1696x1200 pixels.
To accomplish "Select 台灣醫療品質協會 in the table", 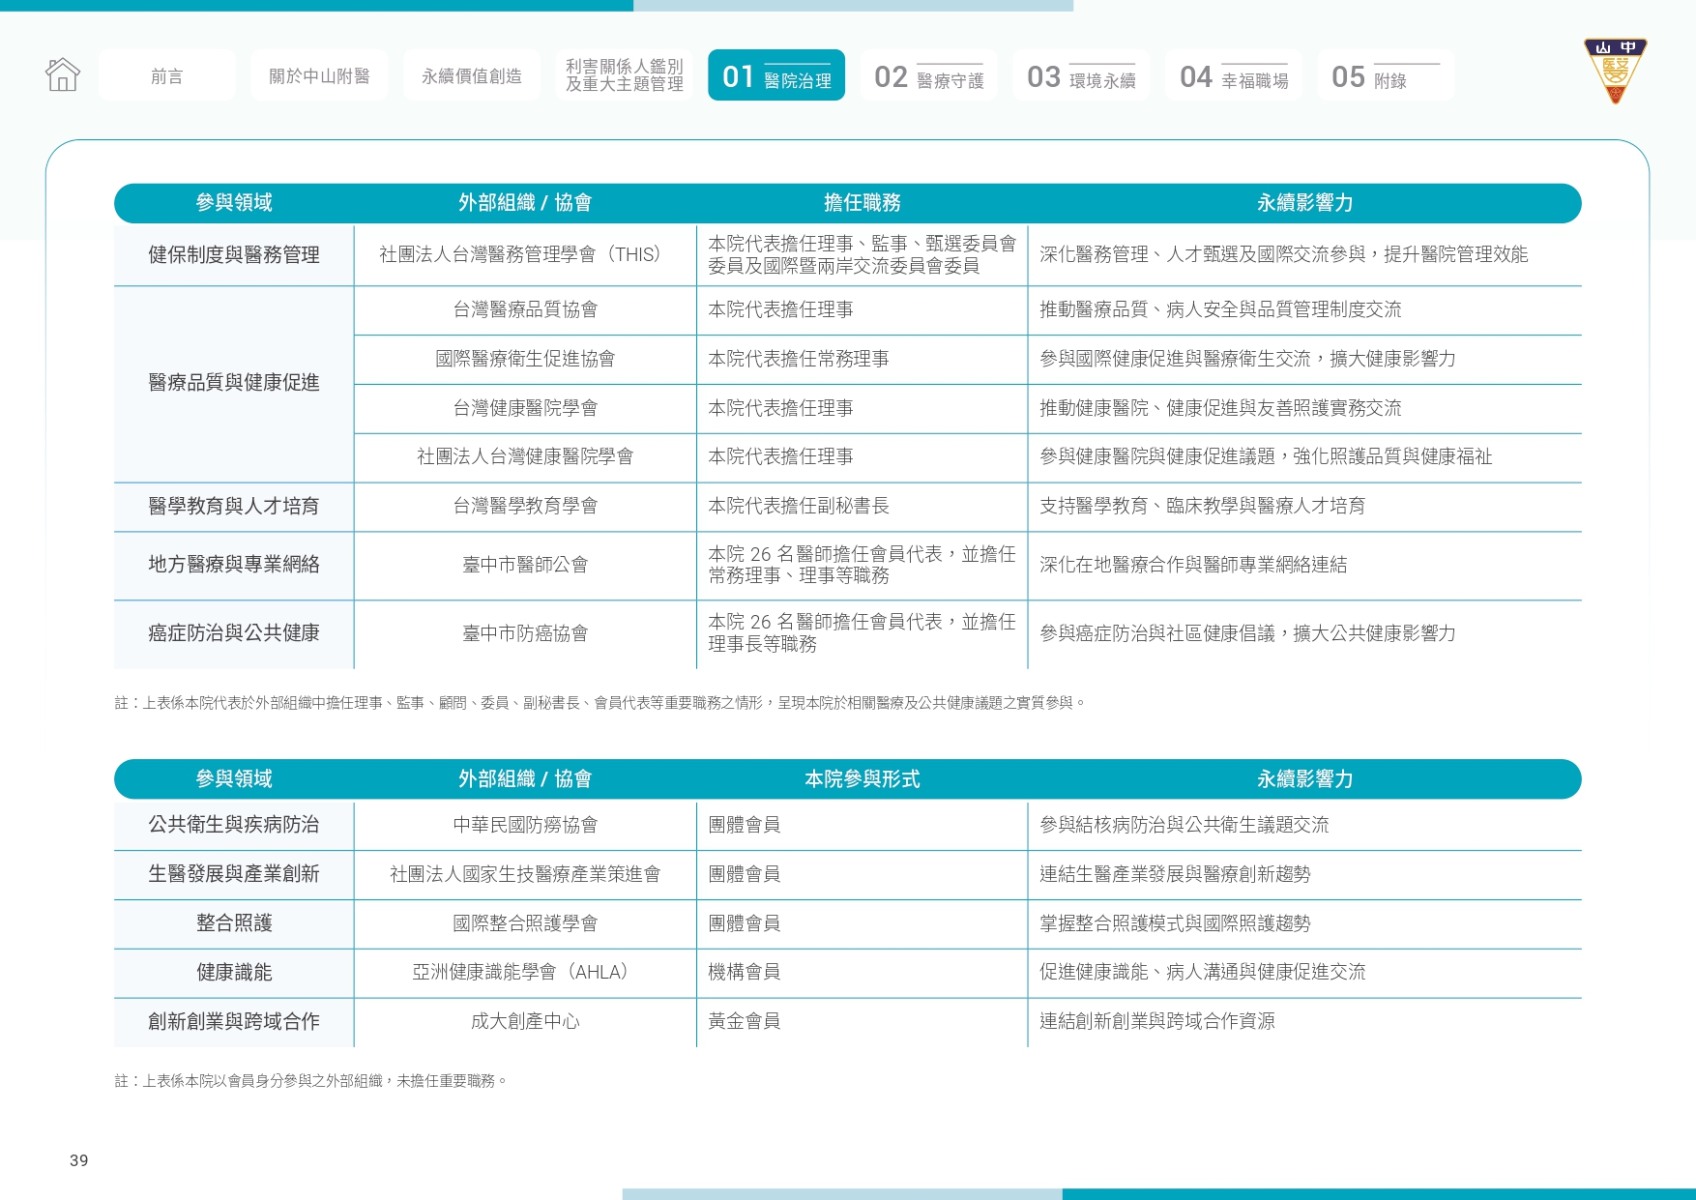I will pyautogui.click(x=525, y=310).
